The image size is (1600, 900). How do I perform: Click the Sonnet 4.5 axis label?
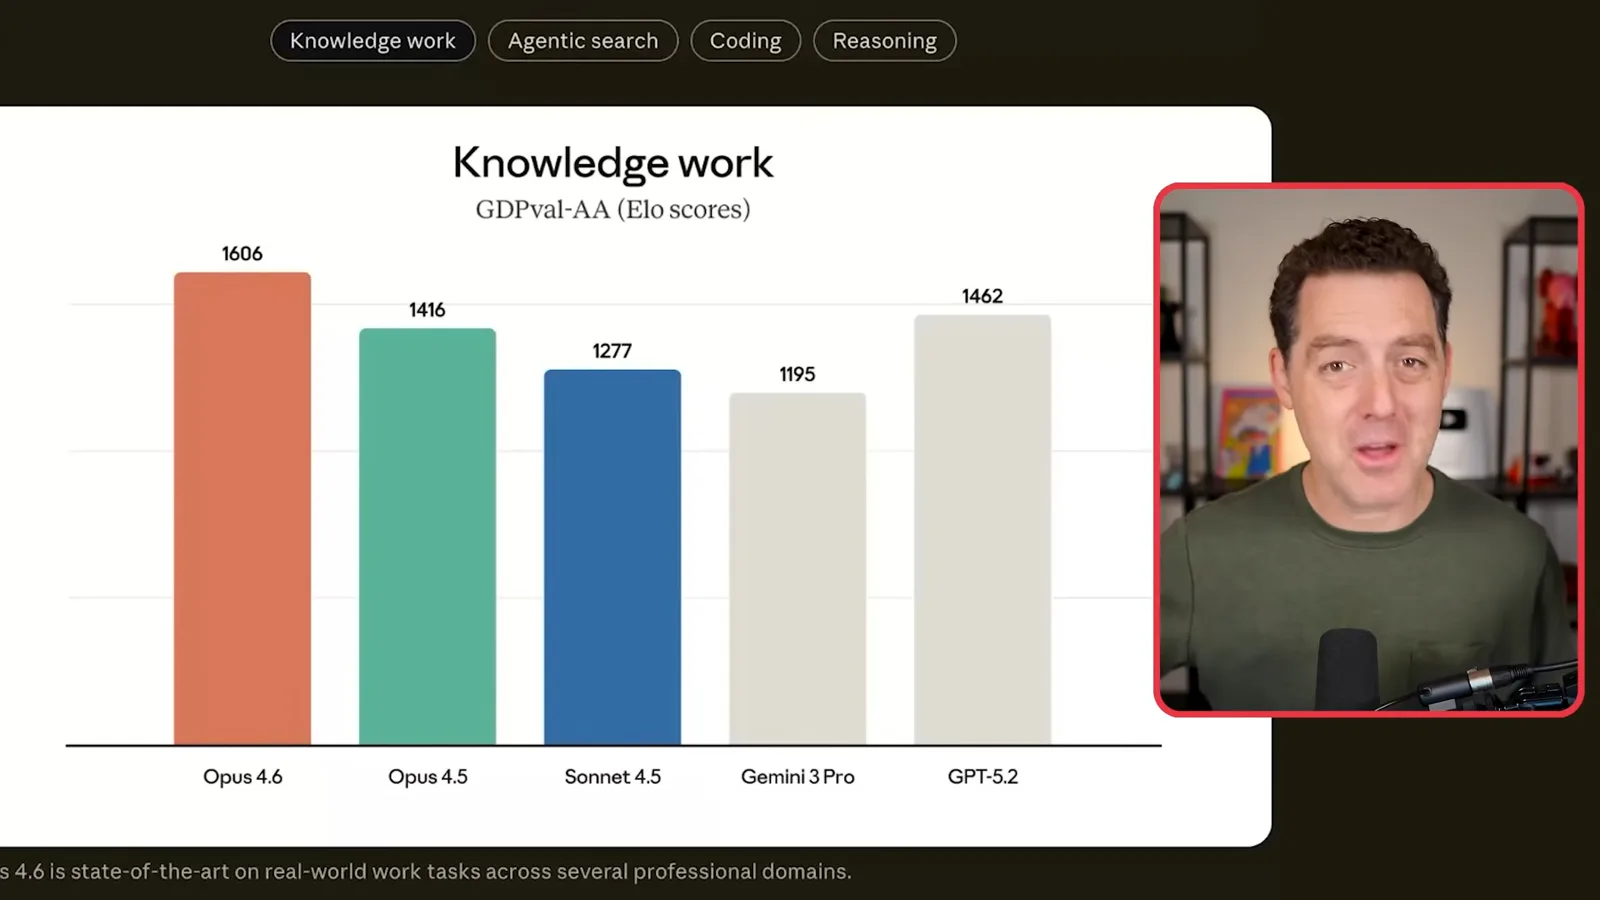(613, 777)
